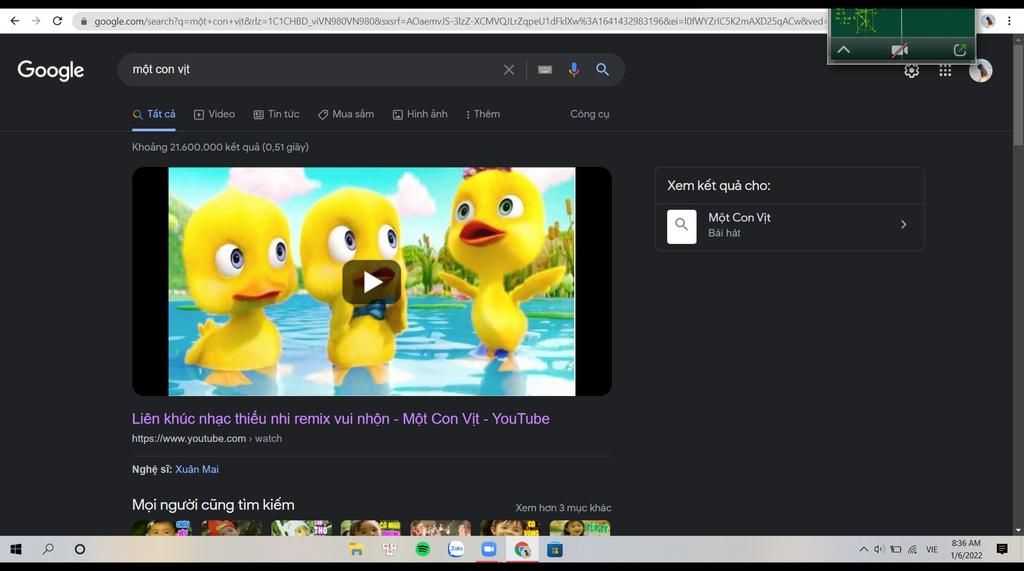Open Zoom from taskbar
1024x571 pixels.
[x=488, y=549]
